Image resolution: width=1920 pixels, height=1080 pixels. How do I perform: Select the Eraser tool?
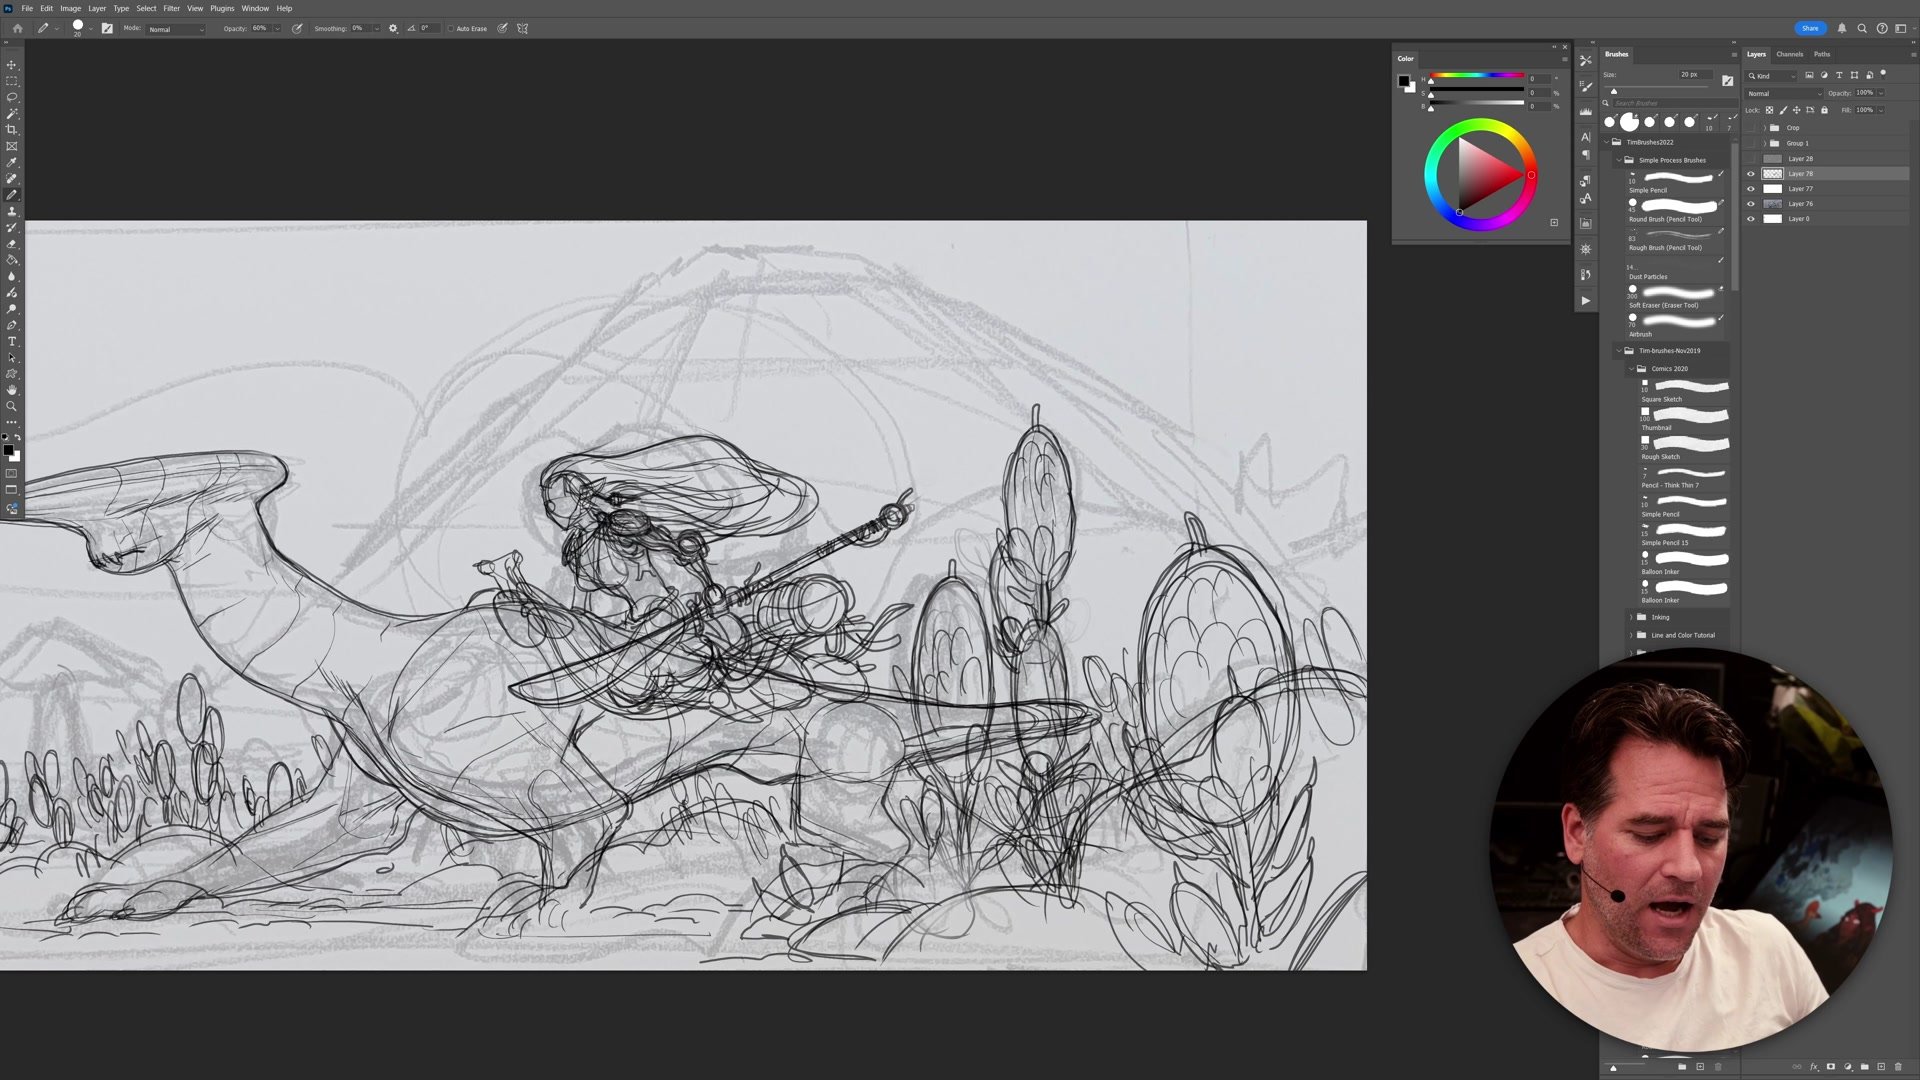pos(12,244)
